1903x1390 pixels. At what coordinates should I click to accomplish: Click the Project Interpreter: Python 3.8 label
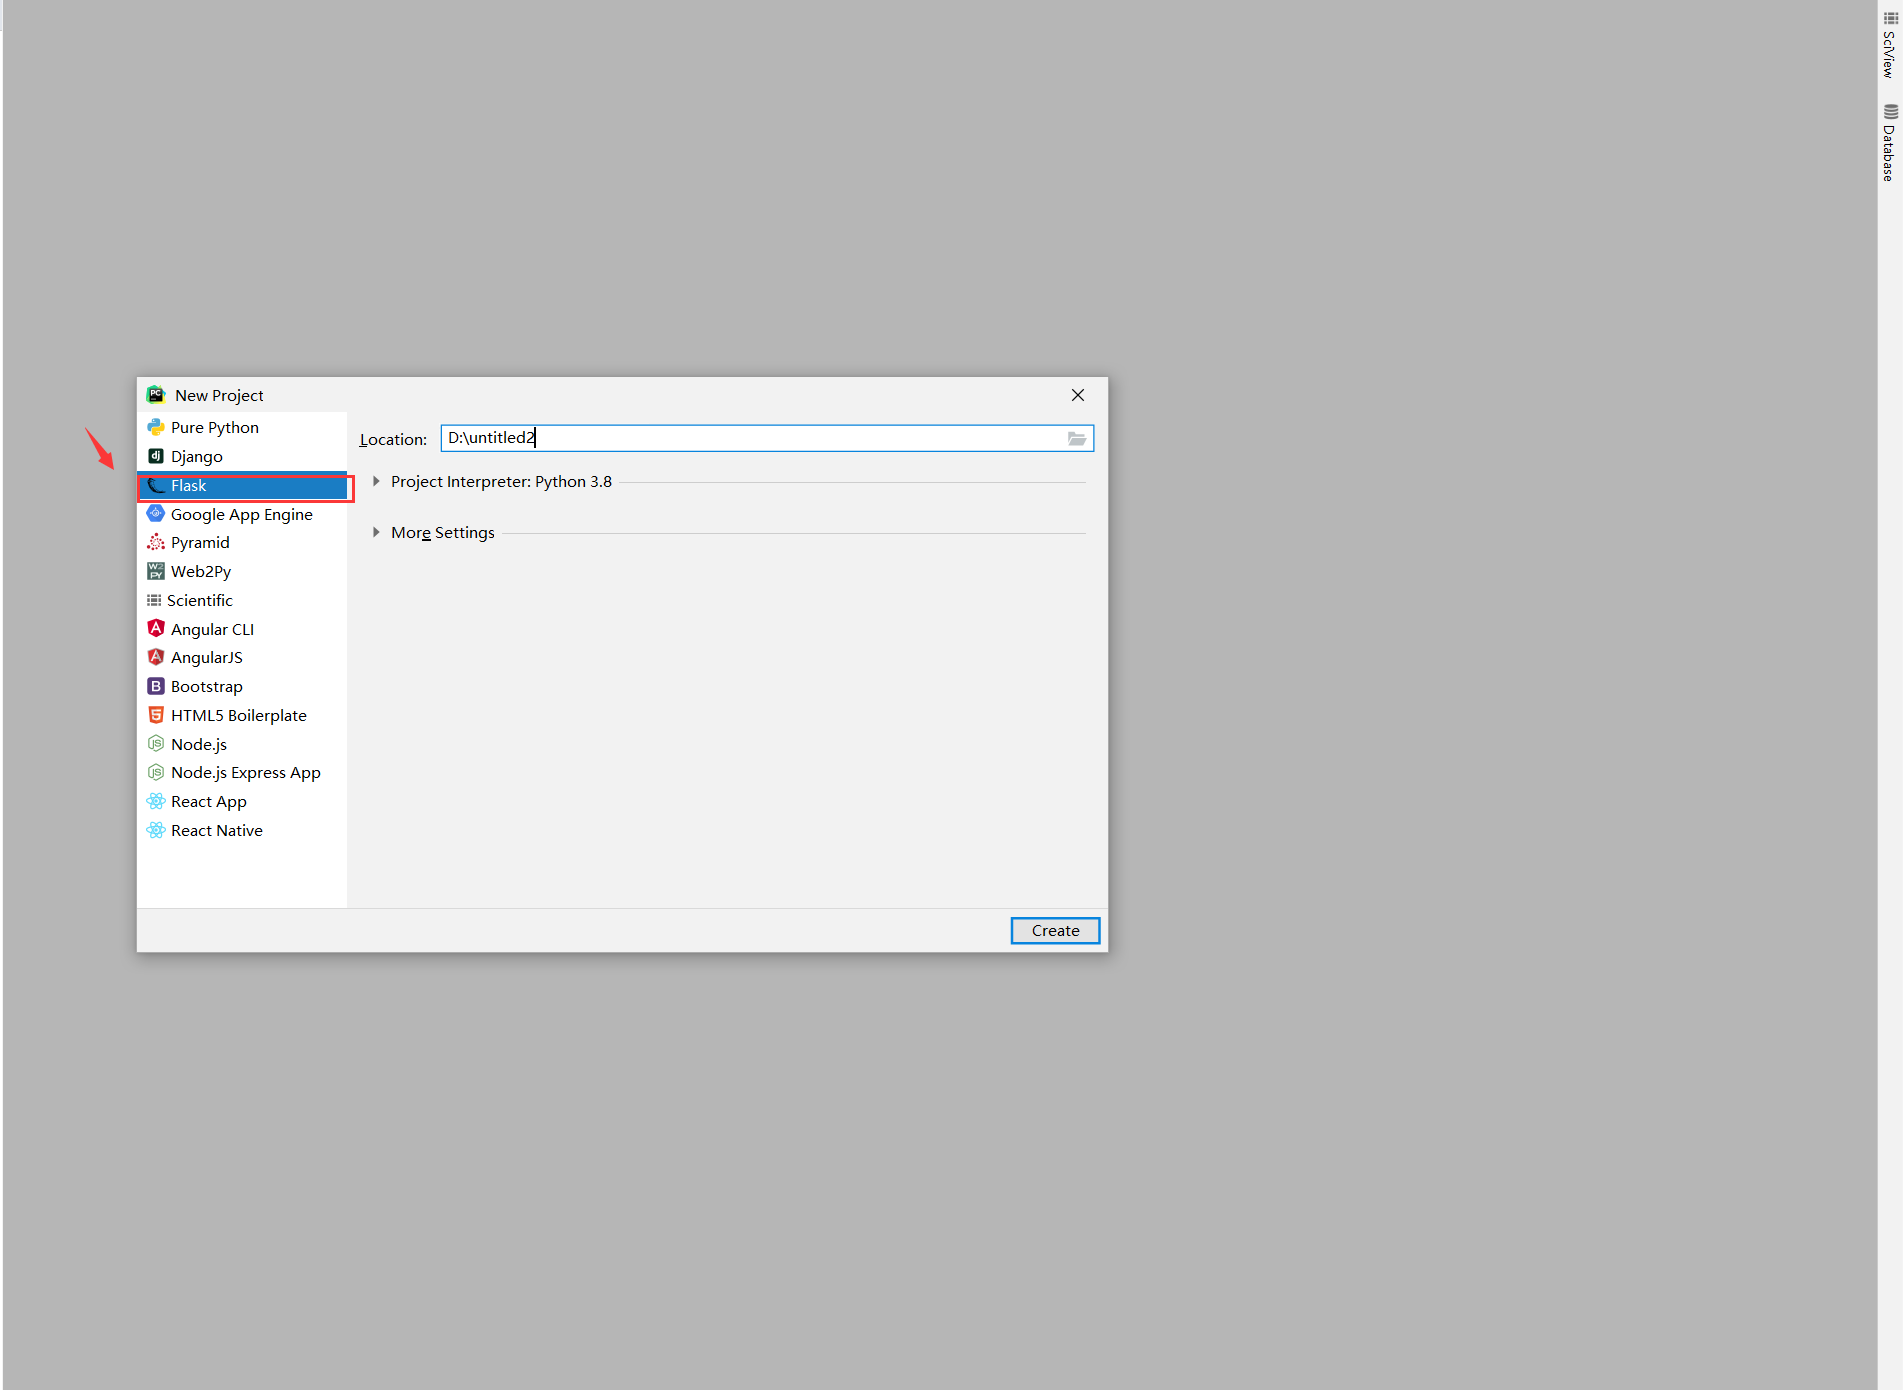tap(501, 482)
